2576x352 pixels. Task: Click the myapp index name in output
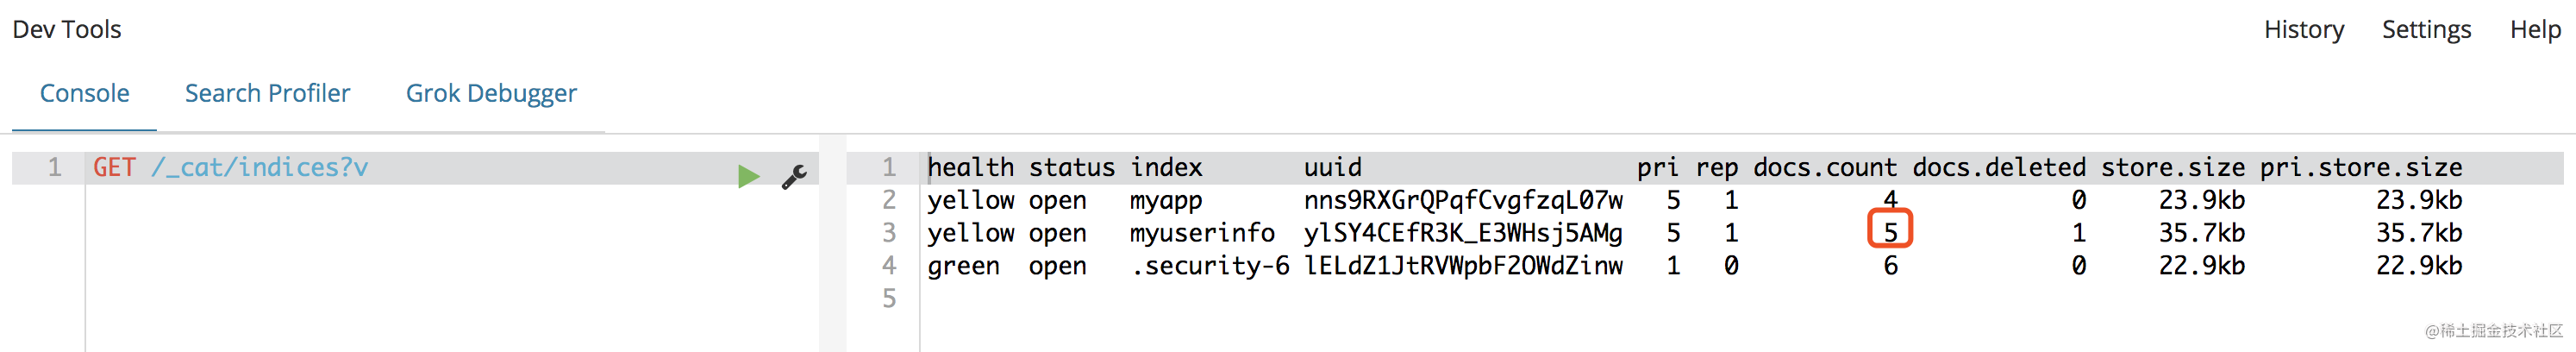click(1166, 201)
